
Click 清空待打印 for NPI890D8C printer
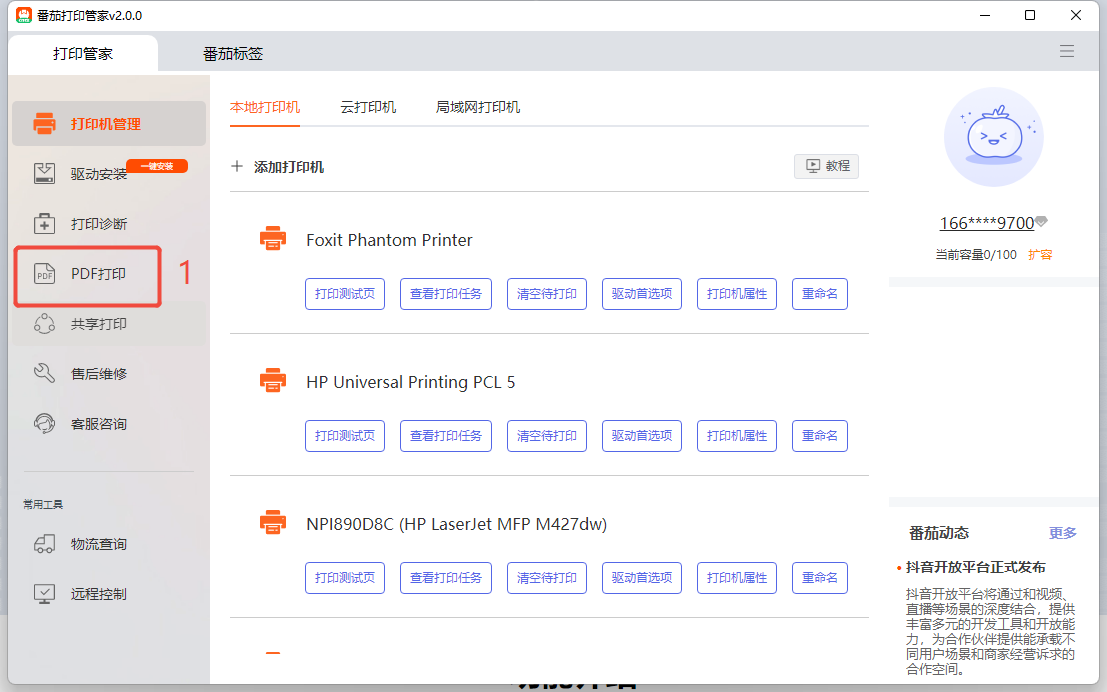tap(546, 578)
